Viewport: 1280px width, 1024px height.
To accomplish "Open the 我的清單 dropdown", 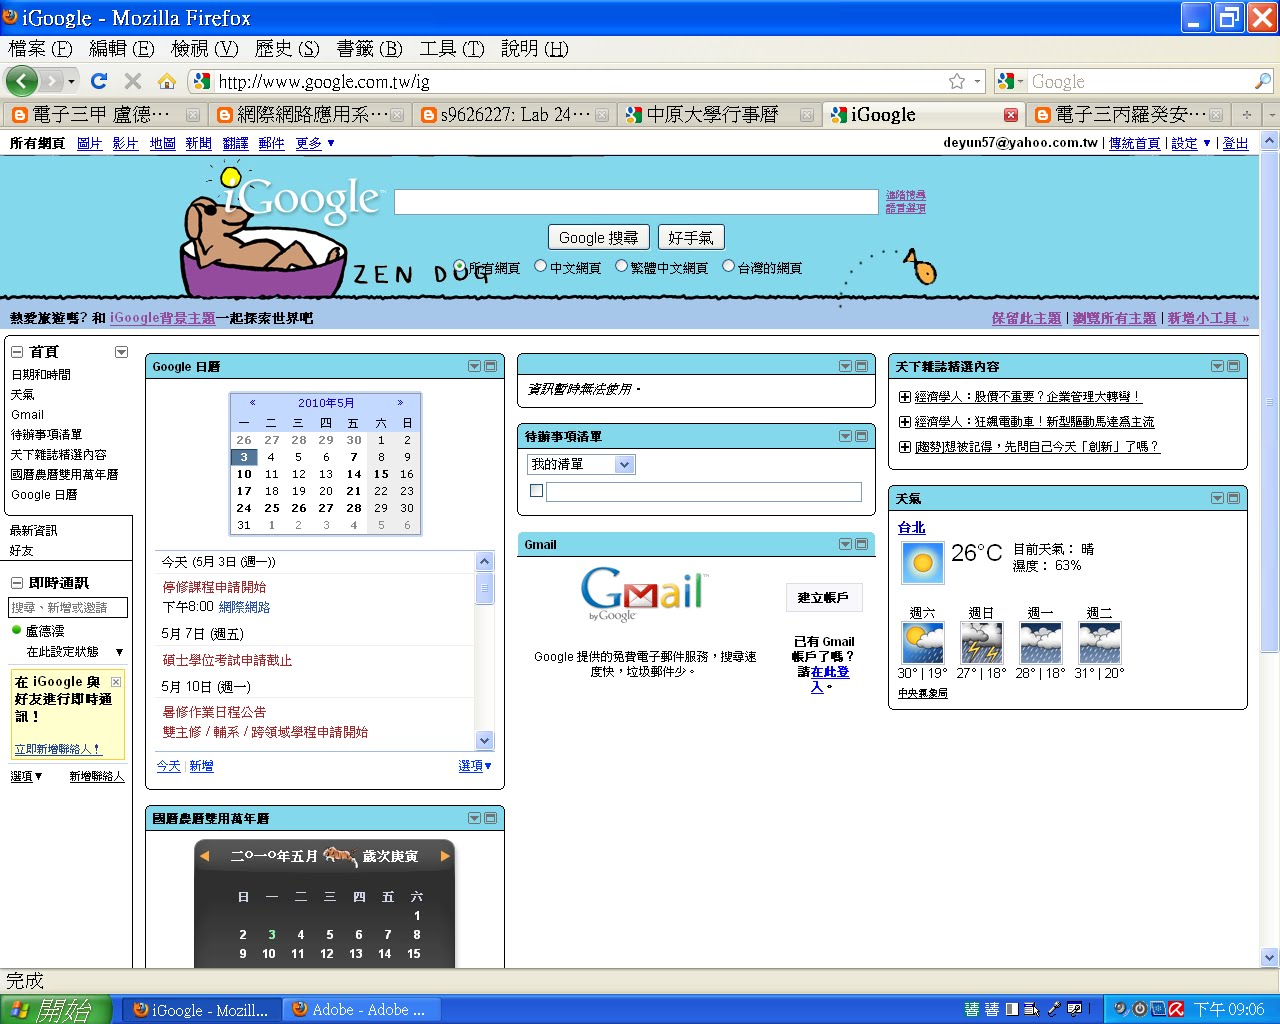I will pyautogui.click(x=581, y=464).
